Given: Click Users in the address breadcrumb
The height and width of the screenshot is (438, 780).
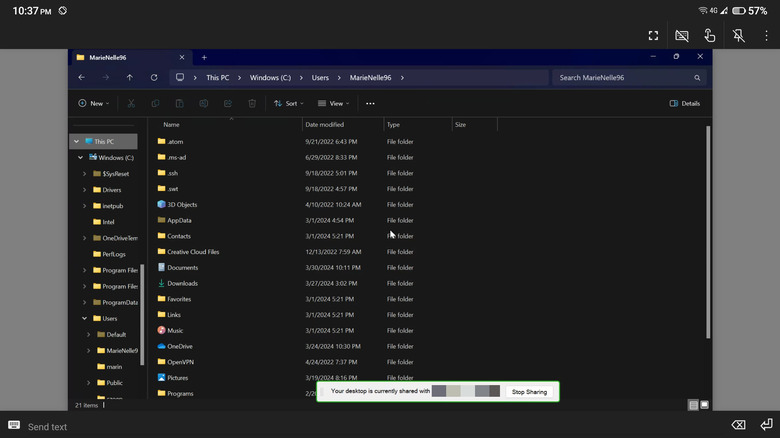Looking at the screenshot, I should coord(319,77).
